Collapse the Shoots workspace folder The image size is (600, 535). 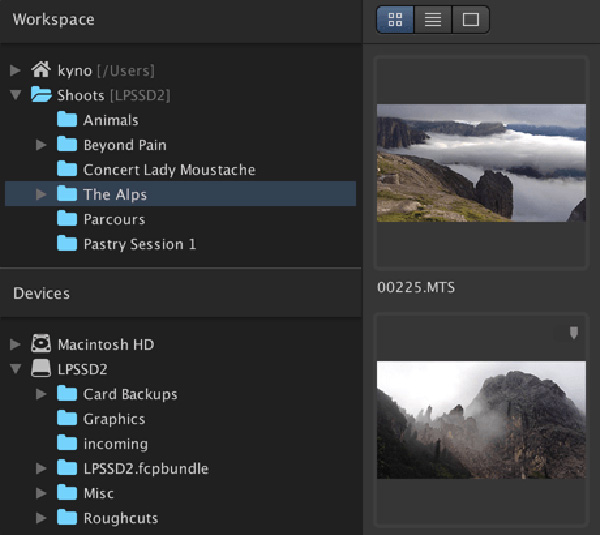[x=15, y=95]
